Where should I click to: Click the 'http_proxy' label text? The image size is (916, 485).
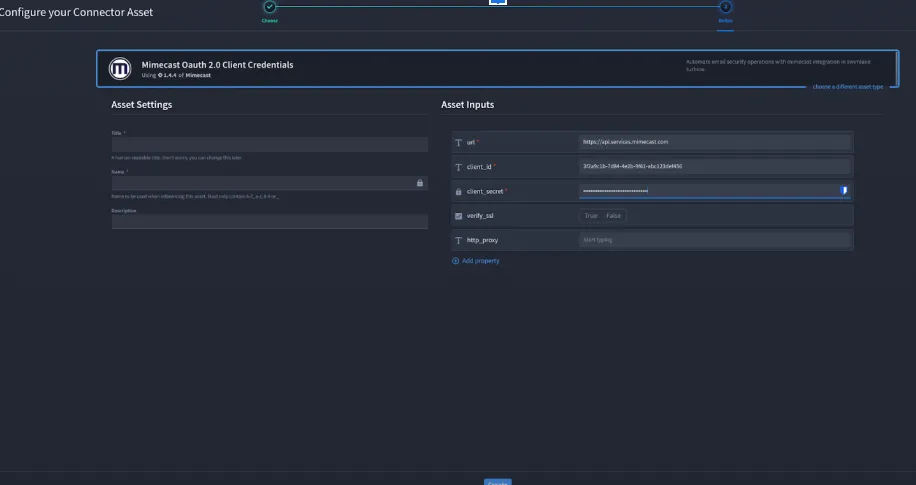point(482,240)
